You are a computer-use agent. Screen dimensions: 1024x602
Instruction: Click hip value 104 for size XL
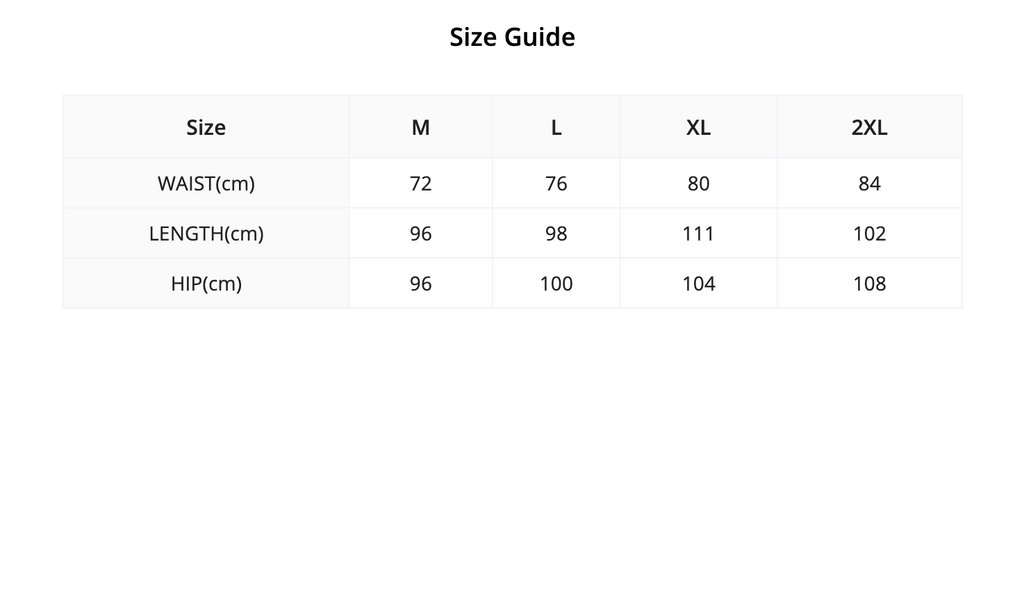click(699, 283)
